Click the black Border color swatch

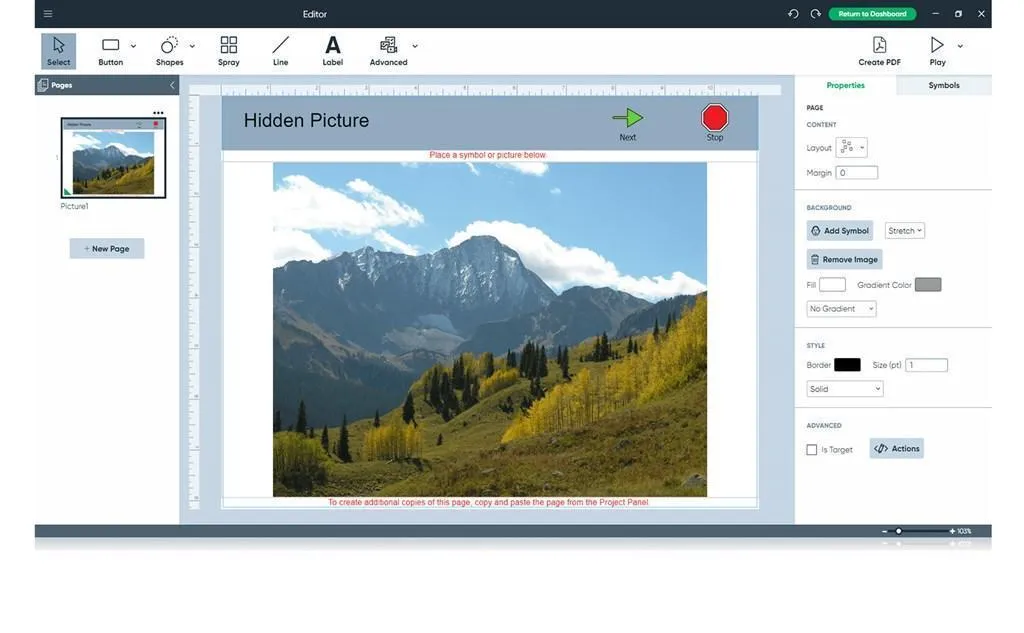(x=847, y=365)
